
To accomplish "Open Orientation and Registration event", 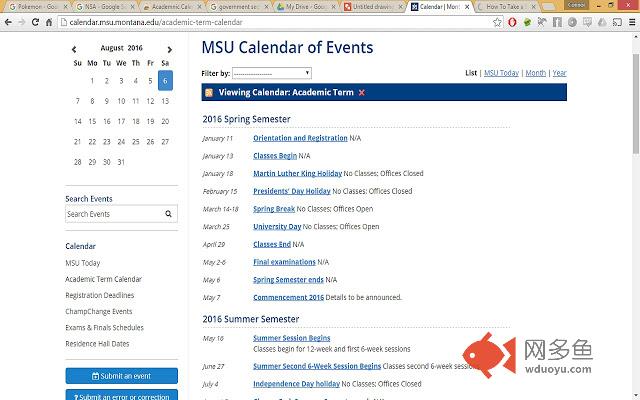I will coord(300,138).
